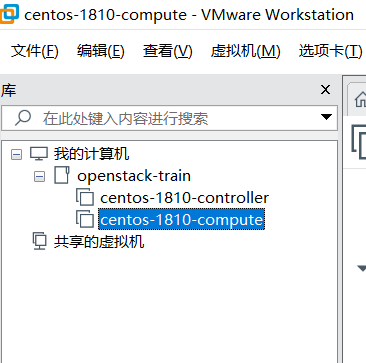This screenshot has width=366, height=363.
Task: Open the 文件(F) menu
Action: pyautogui.click(x=35, y=51)
